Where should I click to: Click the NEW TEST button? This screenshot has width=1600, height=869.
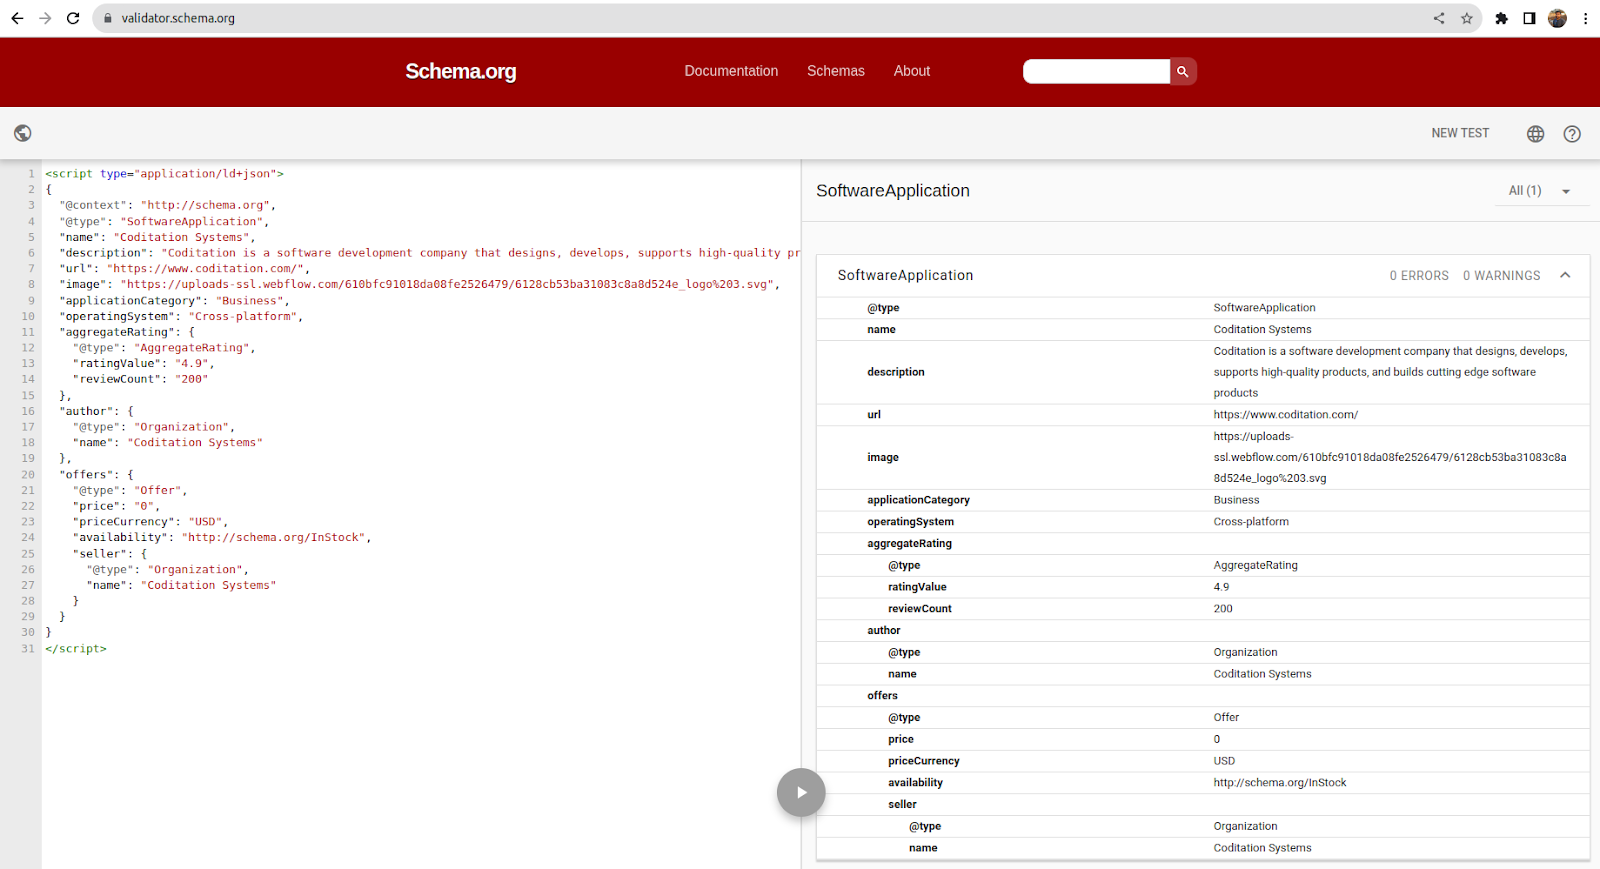[x=1460, y=133]
